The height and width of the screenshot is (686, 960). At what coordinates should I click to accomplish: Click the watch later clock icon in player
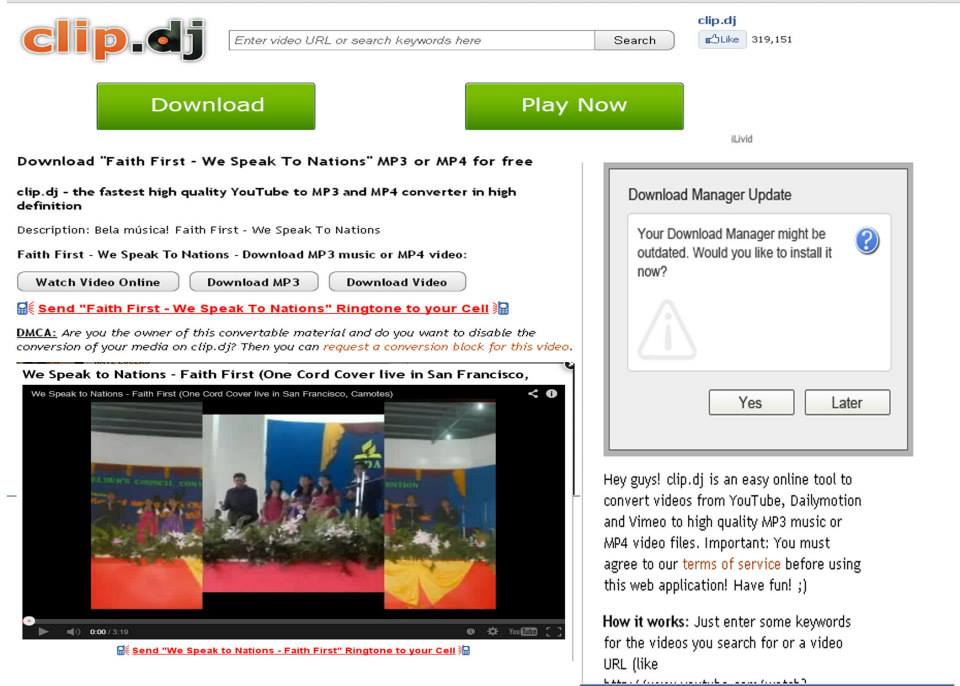tap(470, 631)
